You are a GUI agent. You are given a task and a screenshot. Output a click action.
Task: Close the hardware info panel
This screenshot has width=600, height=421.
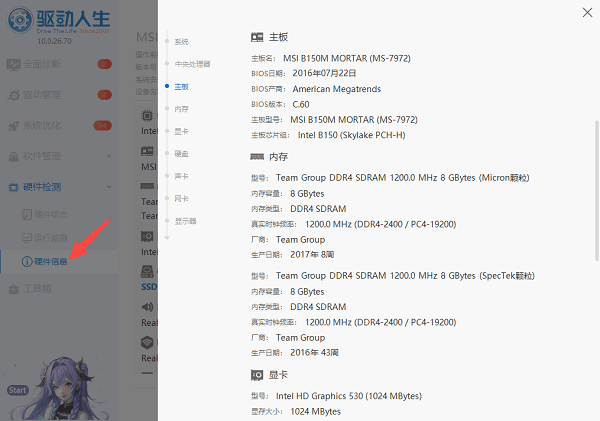point(586,12)
